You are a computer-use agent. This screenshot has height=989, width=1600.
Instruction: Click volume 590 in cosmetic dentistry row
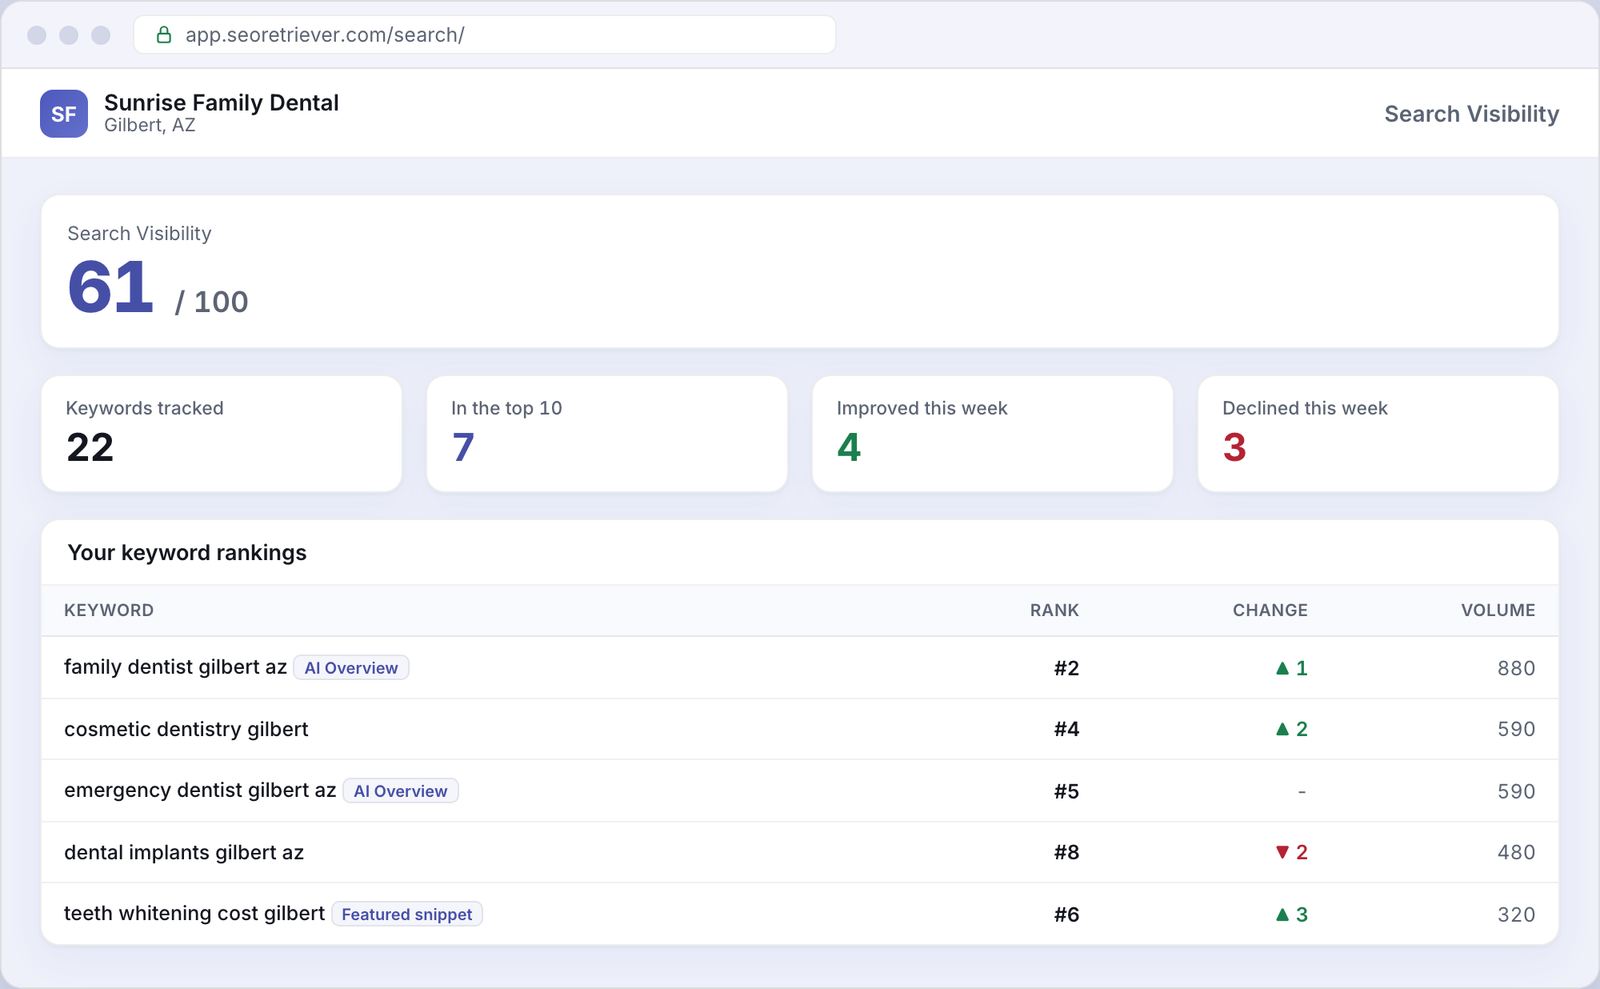pos(1516,729)
